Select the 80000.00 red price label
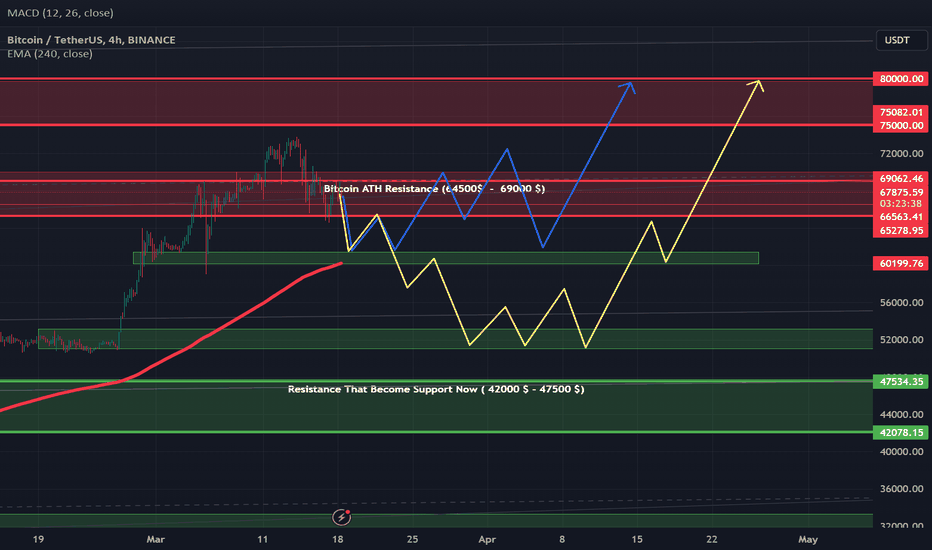This screenshot has height=550, width=932. pyautogui.click(x=903, y=79)
